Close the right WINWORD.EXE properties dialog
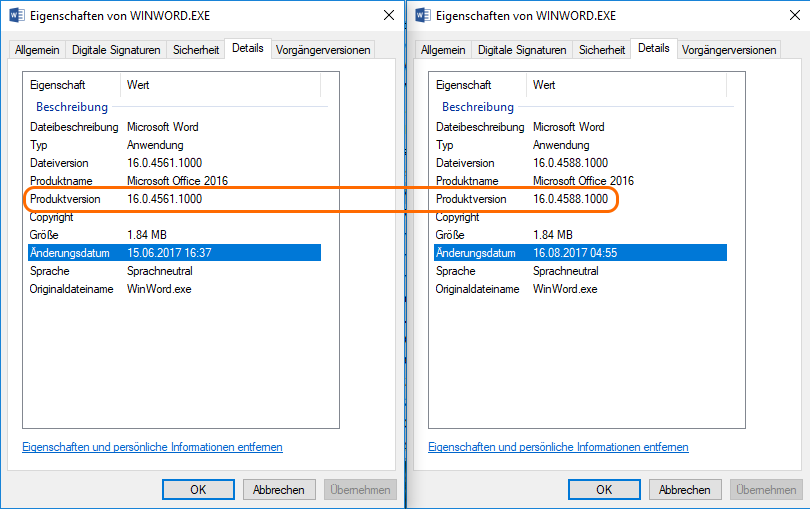The width and height of the screenshot is (810, 509). (793, 15)
